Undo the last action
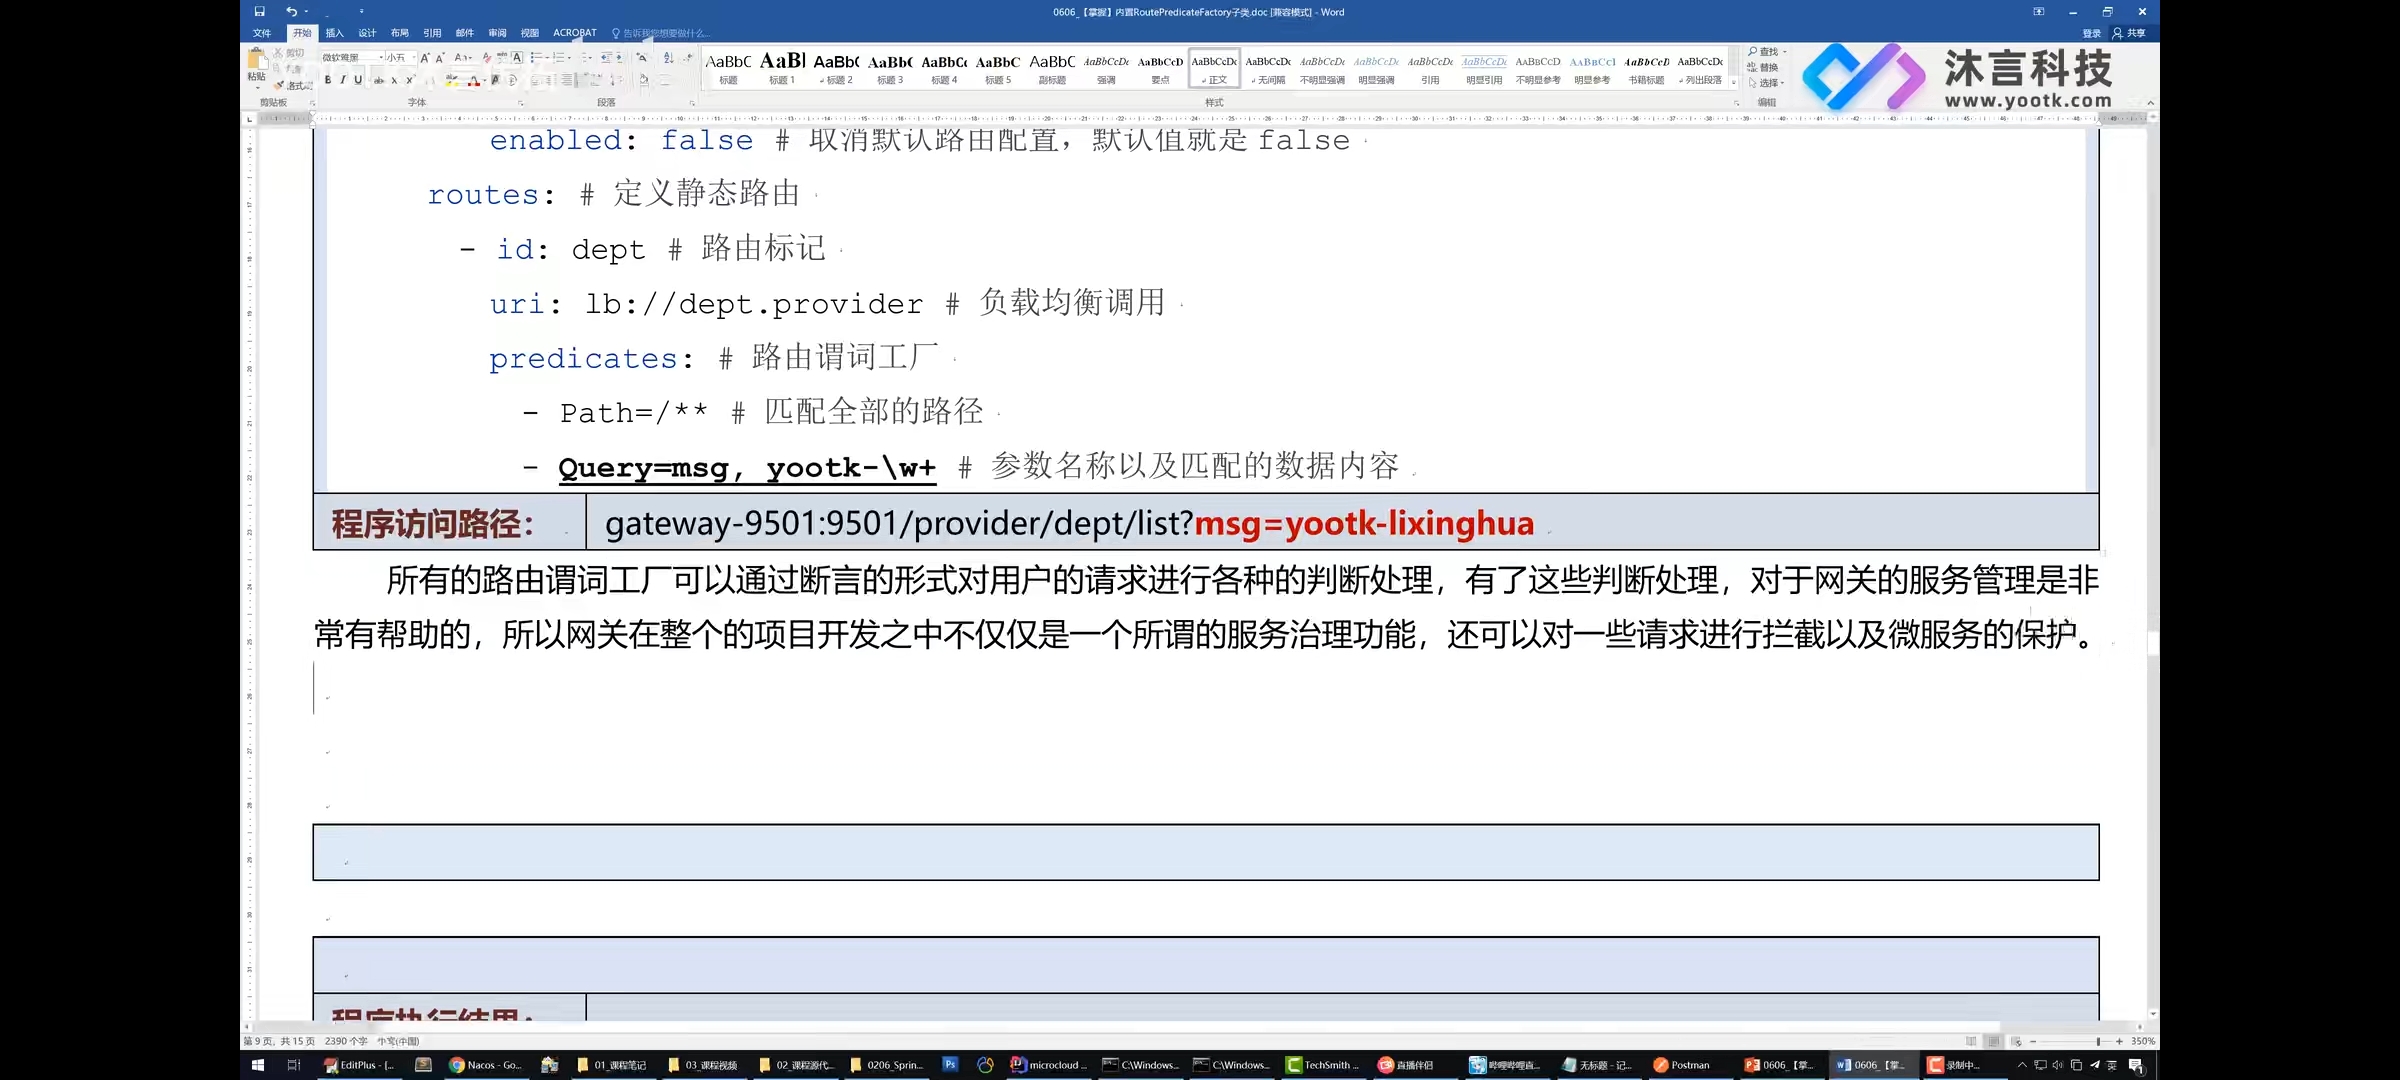Screen dimensions: 2400x1080 coord(291,12)
